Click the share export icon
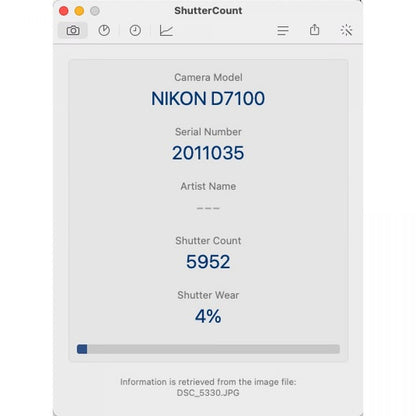This screenshot has height=416, width=416. pyautogui.click(x=314, y=30)
